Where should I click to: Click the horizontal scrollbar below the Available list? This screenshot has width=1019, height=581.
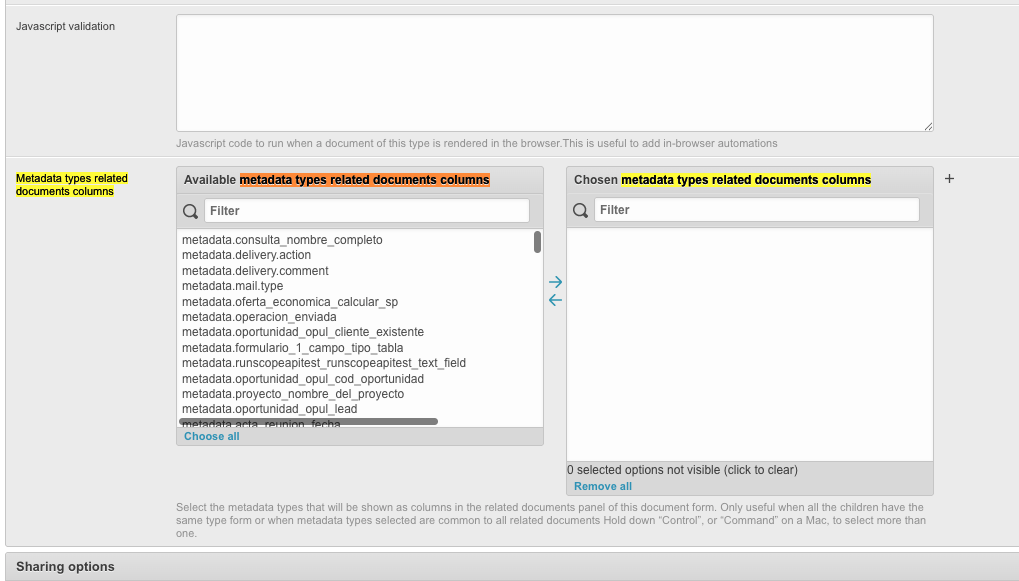(x=310, y=420)
